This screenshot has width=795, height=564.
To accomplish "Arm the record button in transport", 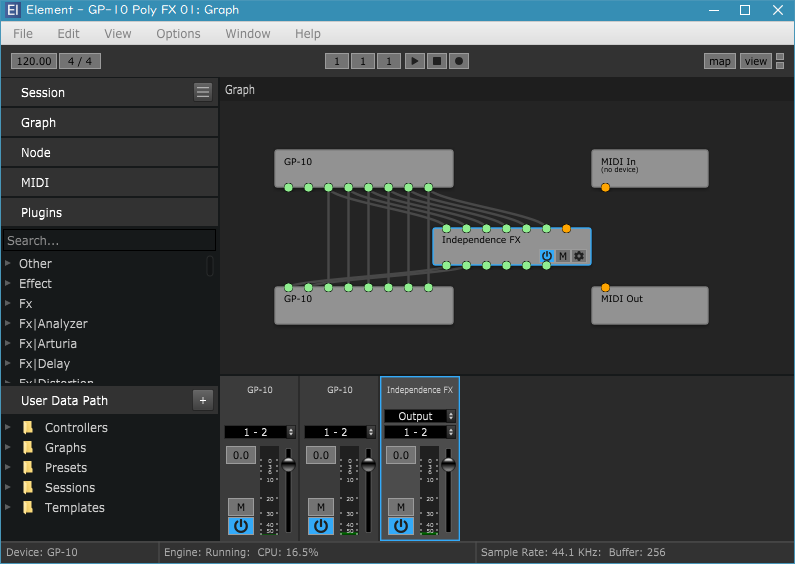I will pos(459,61).
